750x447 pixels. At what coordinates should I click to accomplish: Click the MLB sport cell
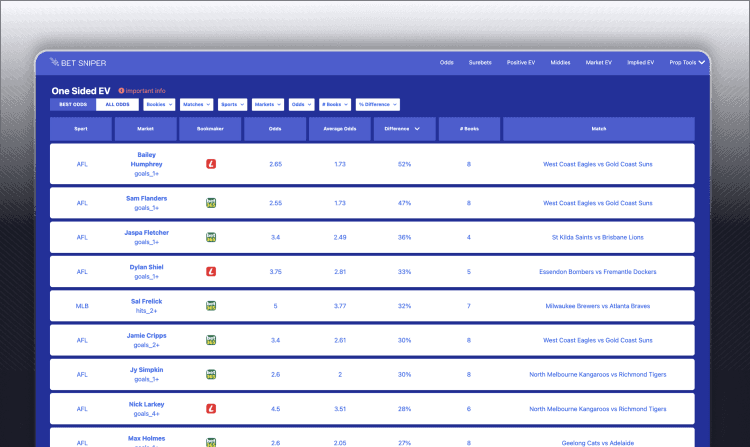click(x=82, y=306)
